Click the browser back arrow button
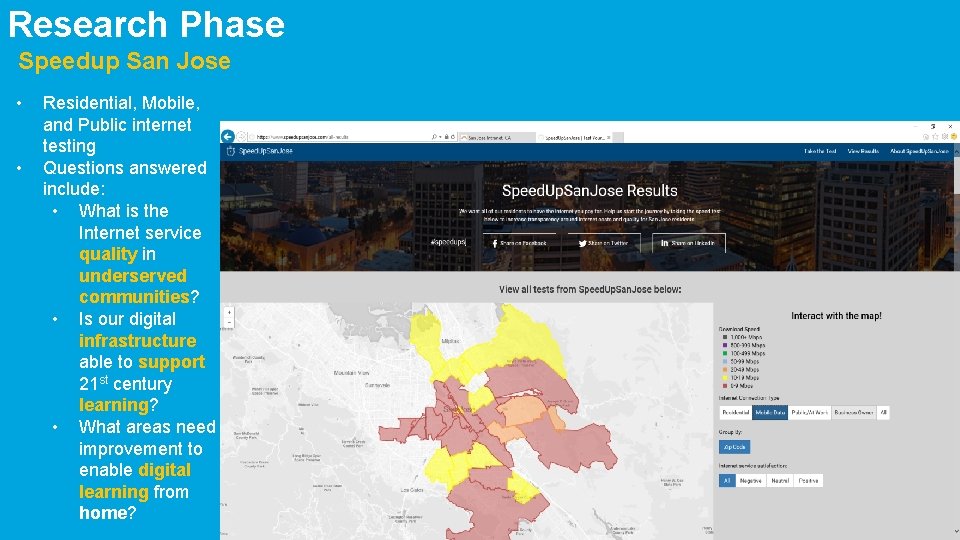960x540 pixels. [x=228, y=137]
